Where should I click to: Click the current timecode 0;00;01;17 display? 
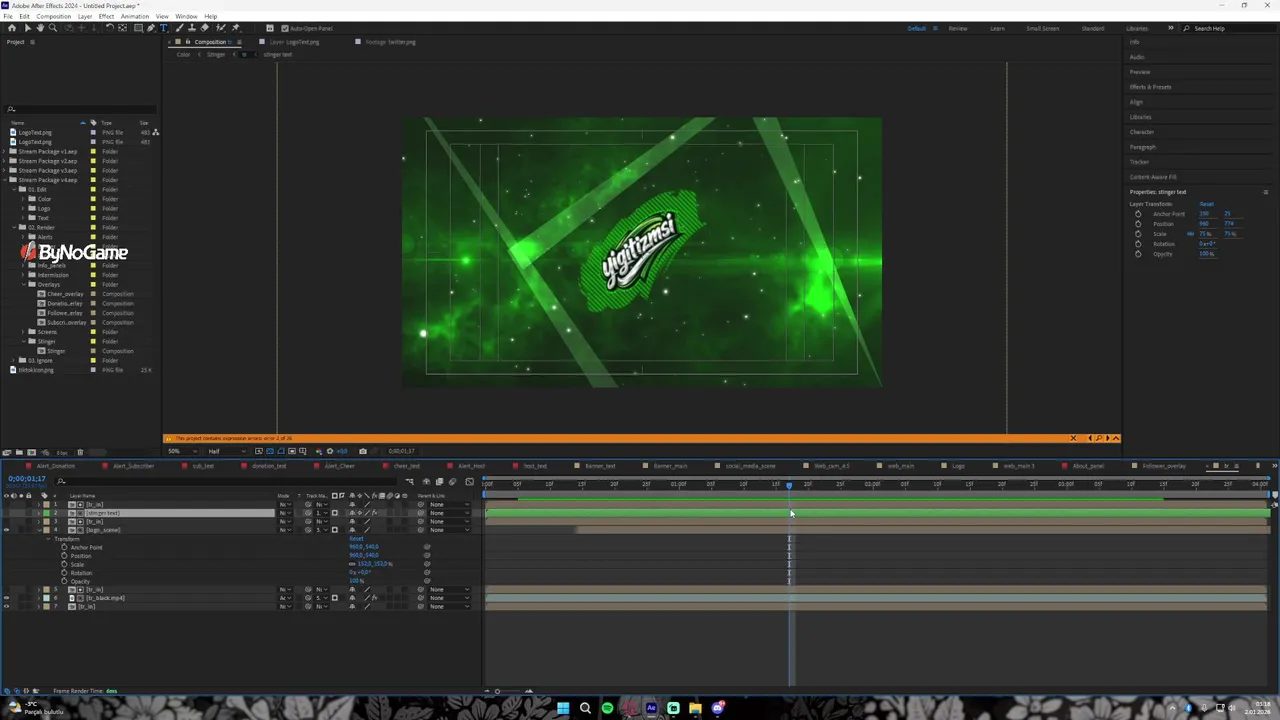[x=27, y=479]
